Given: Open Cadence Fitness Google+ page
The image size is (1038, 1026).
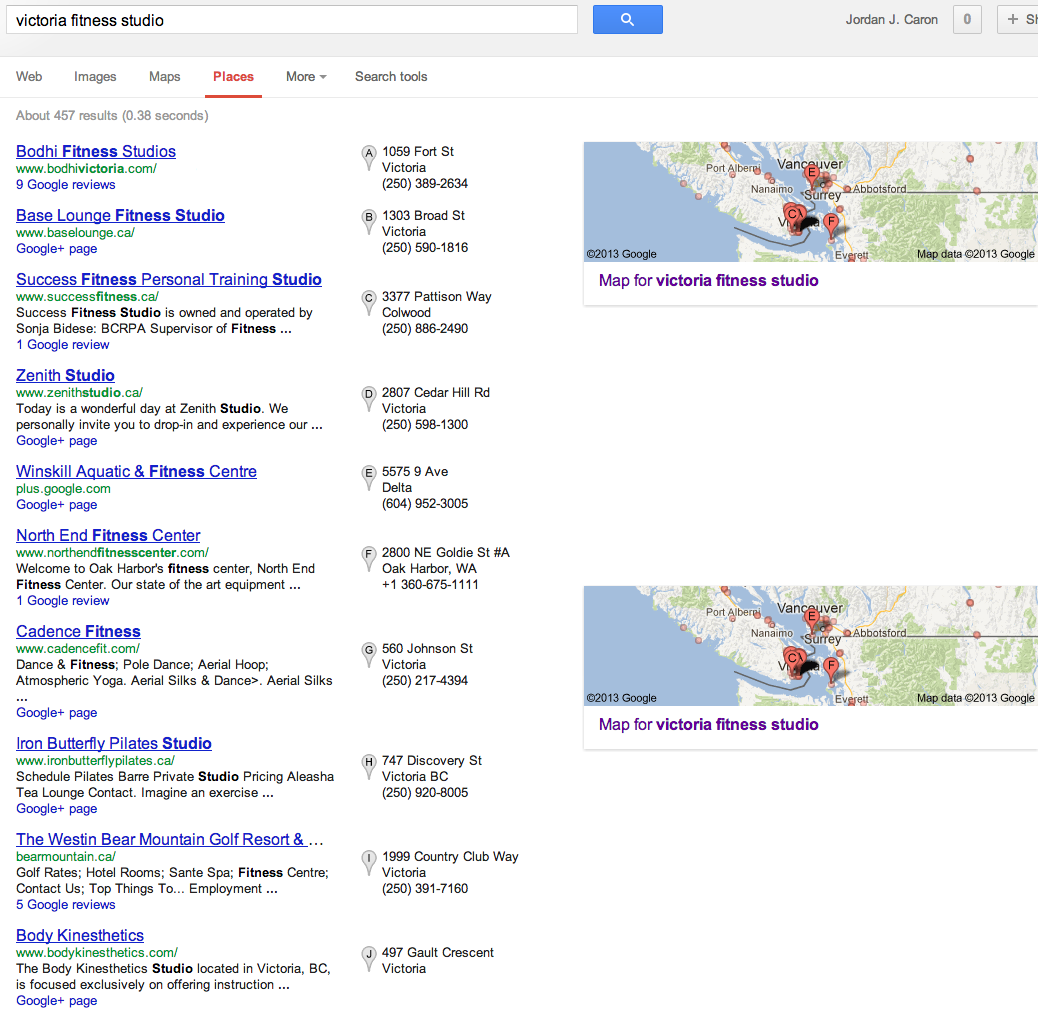Looking at the screenshot, I should point(56,713).
